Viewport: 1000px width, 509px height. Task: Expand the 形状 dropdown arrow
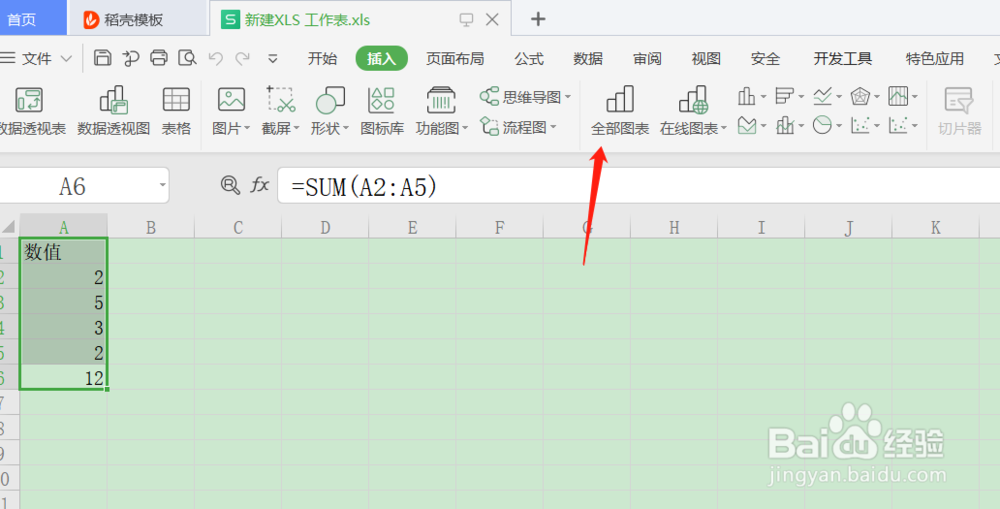[x=346, y=128]
